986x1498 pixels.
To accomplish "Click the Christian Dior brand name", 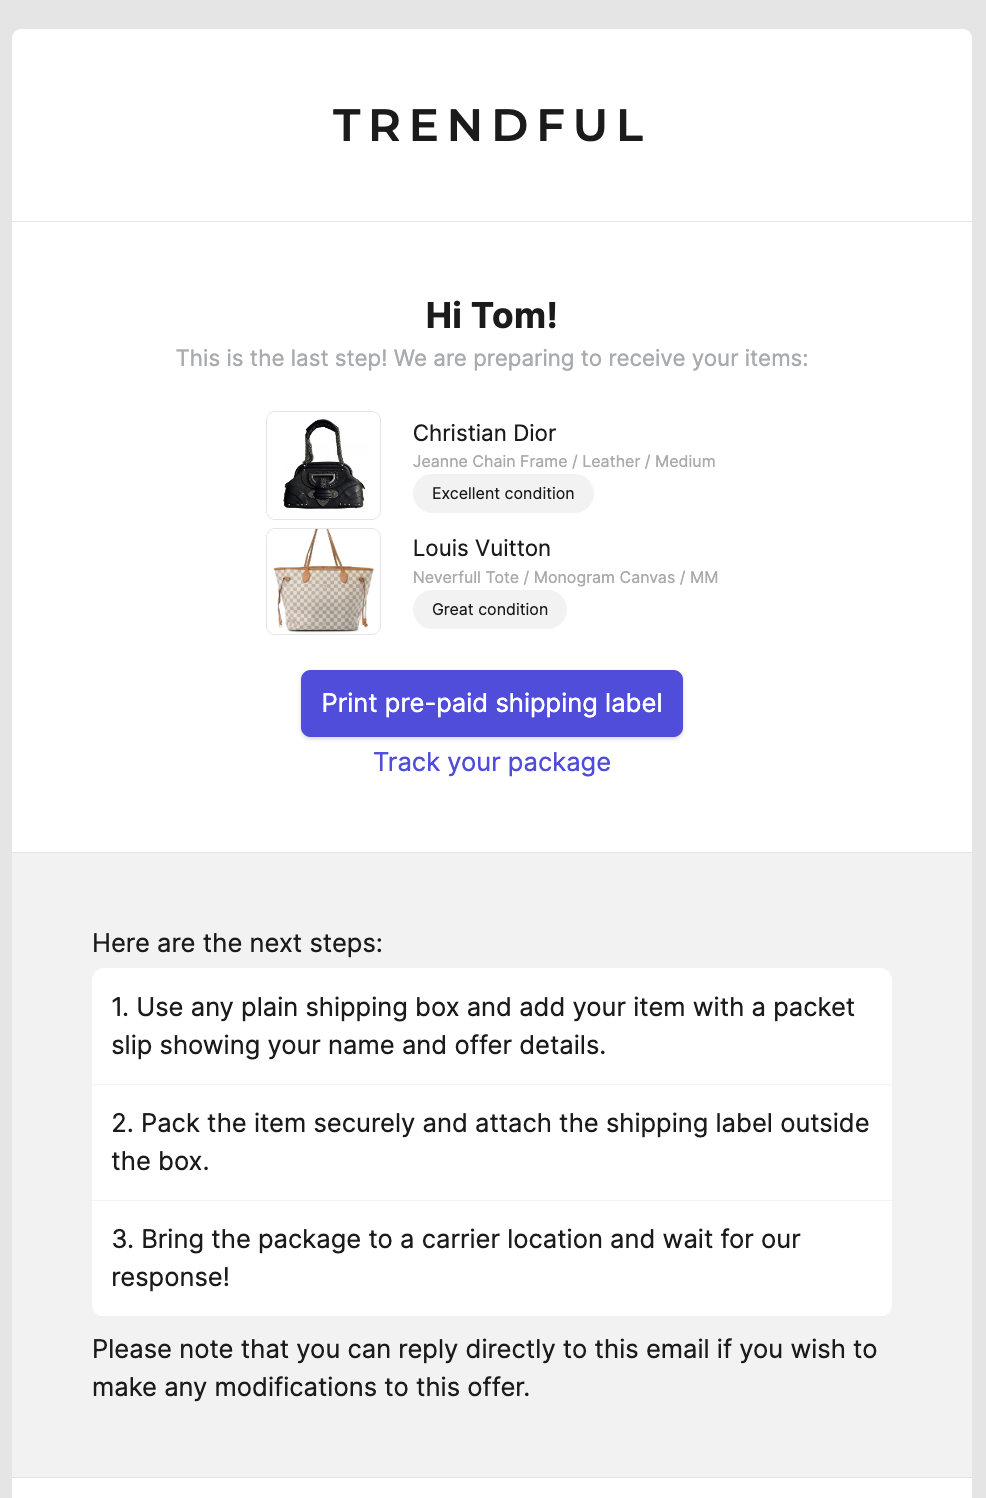I will point(484,433).
